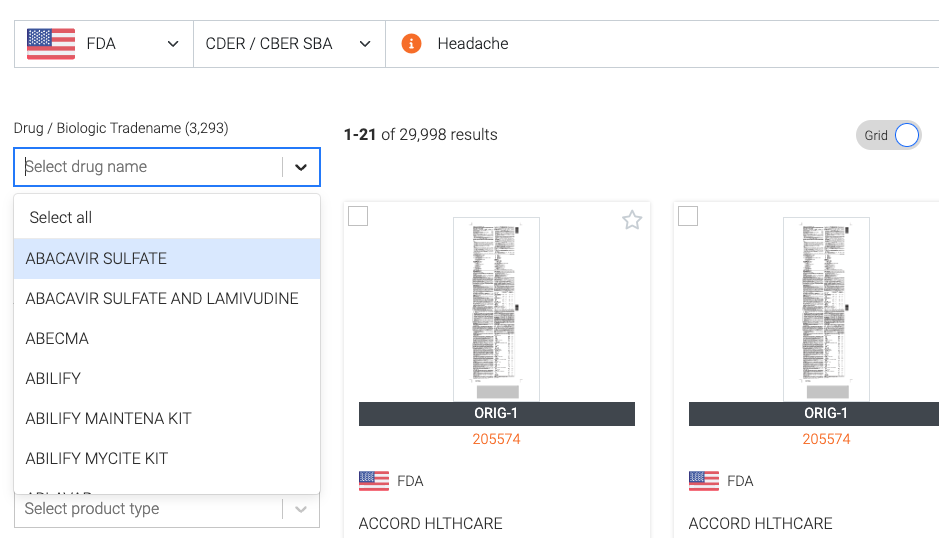The height and width of the screenshot is (538, 939).
Task: Click the flag icon on first card
Action: (374, 481)
